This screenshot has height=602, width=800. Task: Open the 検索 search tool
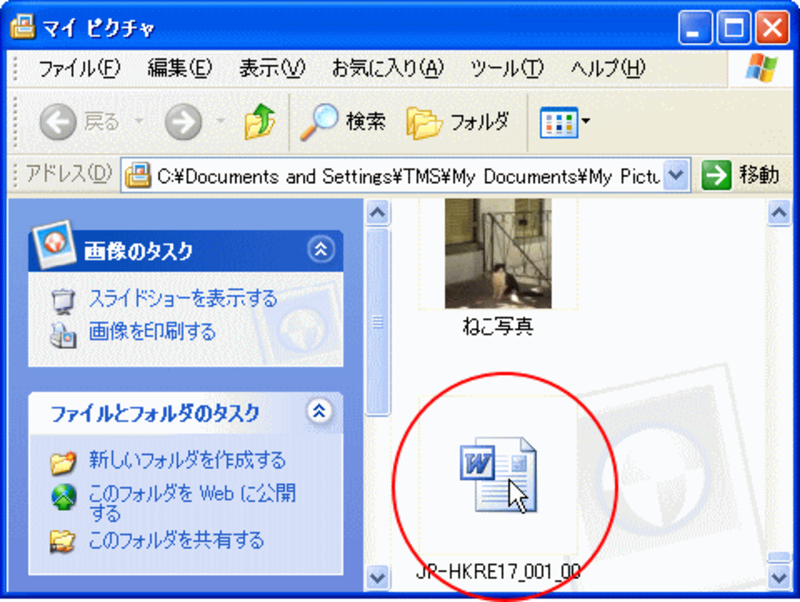tap(342, 122)
